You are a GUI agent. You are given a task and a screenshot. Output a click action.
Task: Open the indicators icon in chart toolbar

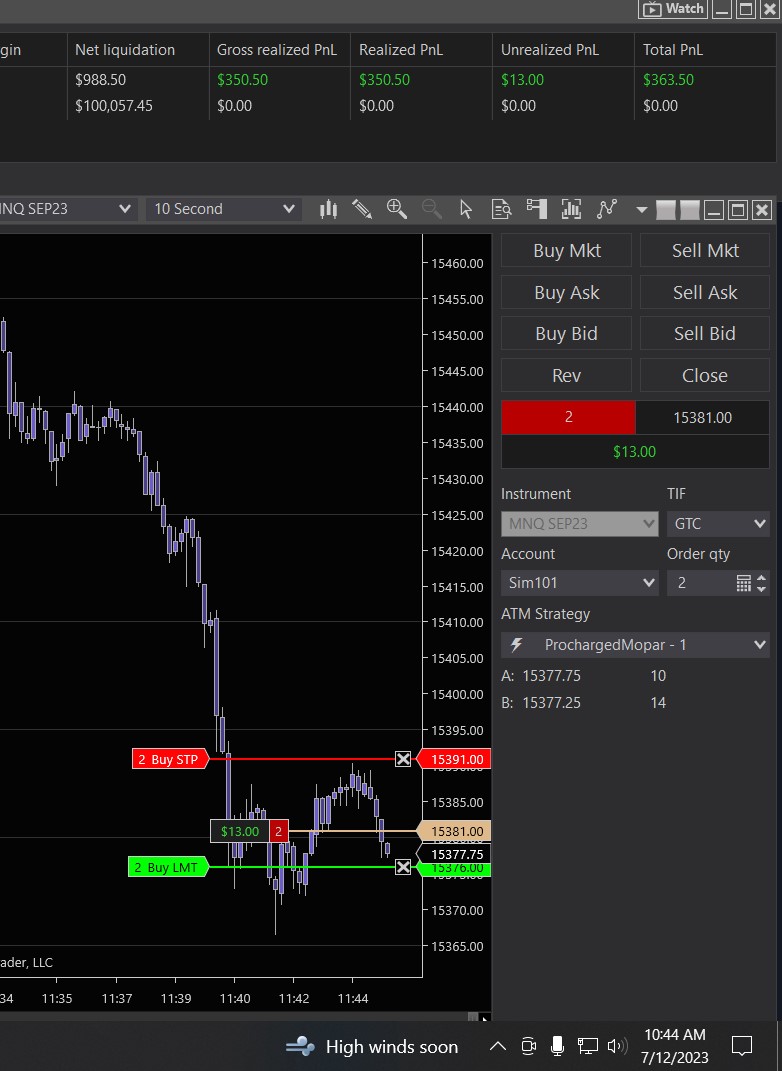click(x=571, y=209)
